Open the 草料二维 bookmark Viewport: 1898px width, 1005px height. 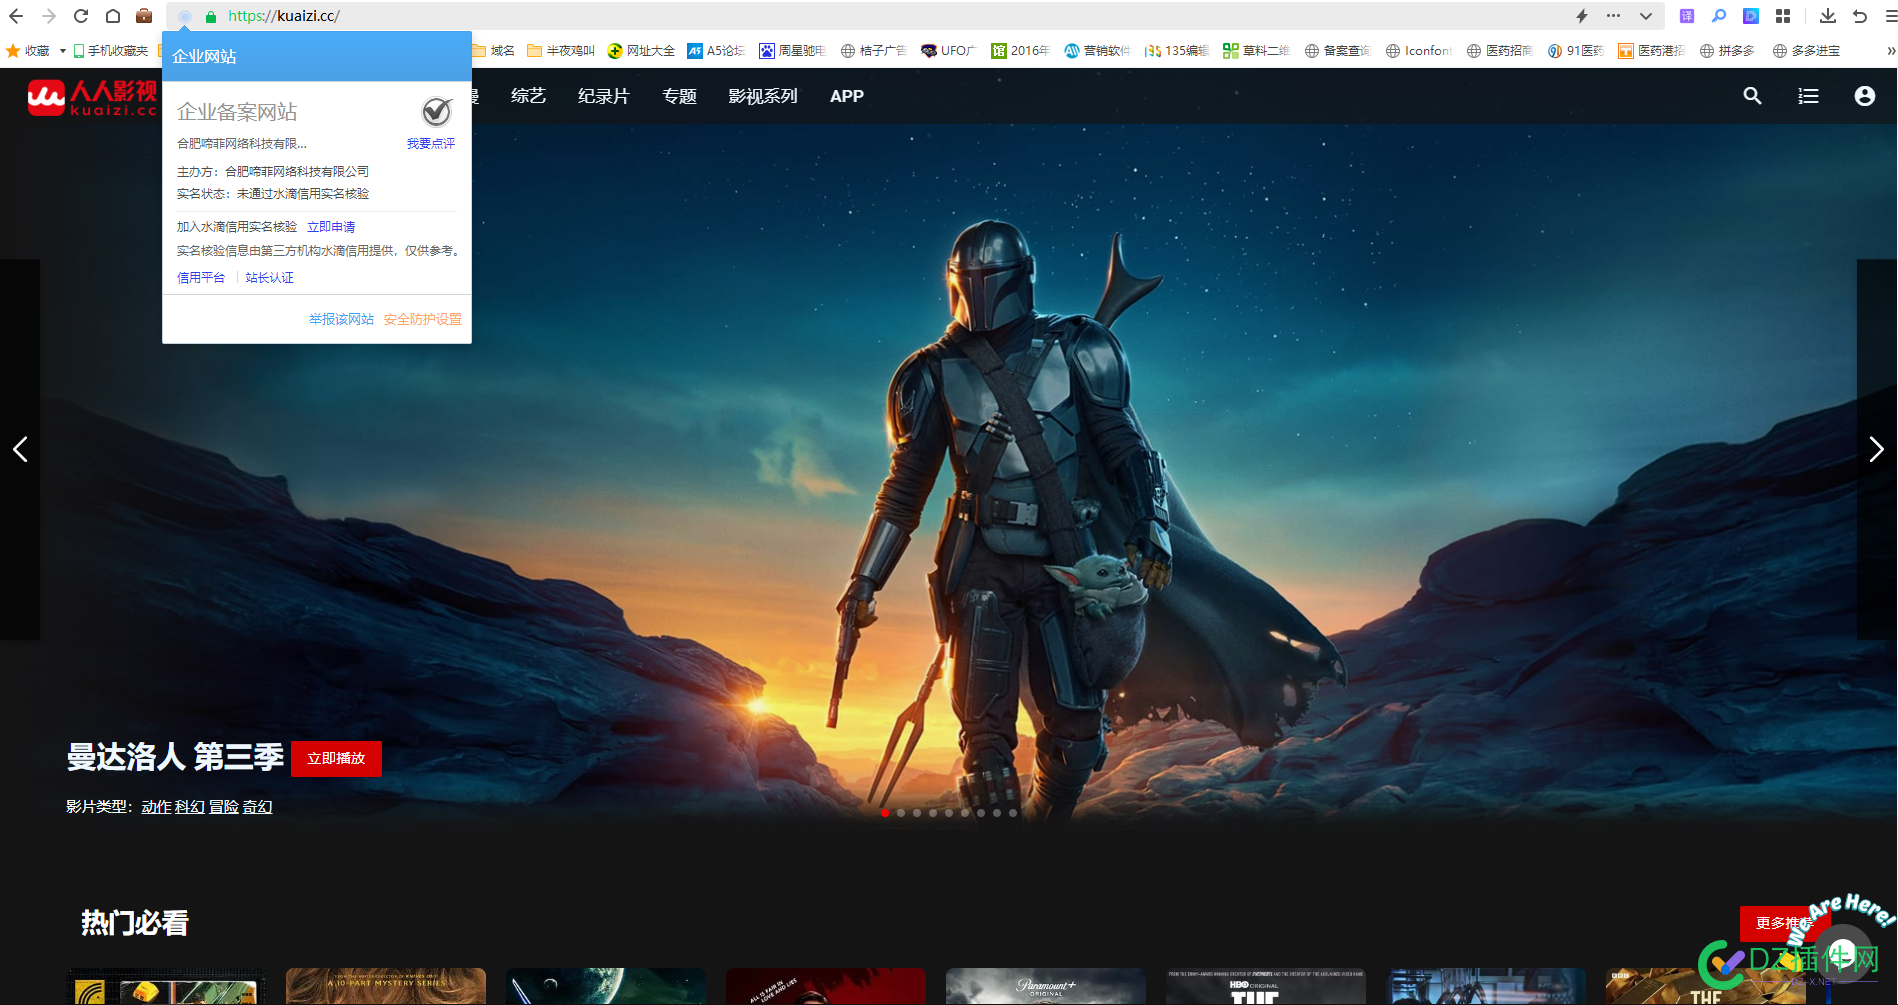pos(1257,51)
